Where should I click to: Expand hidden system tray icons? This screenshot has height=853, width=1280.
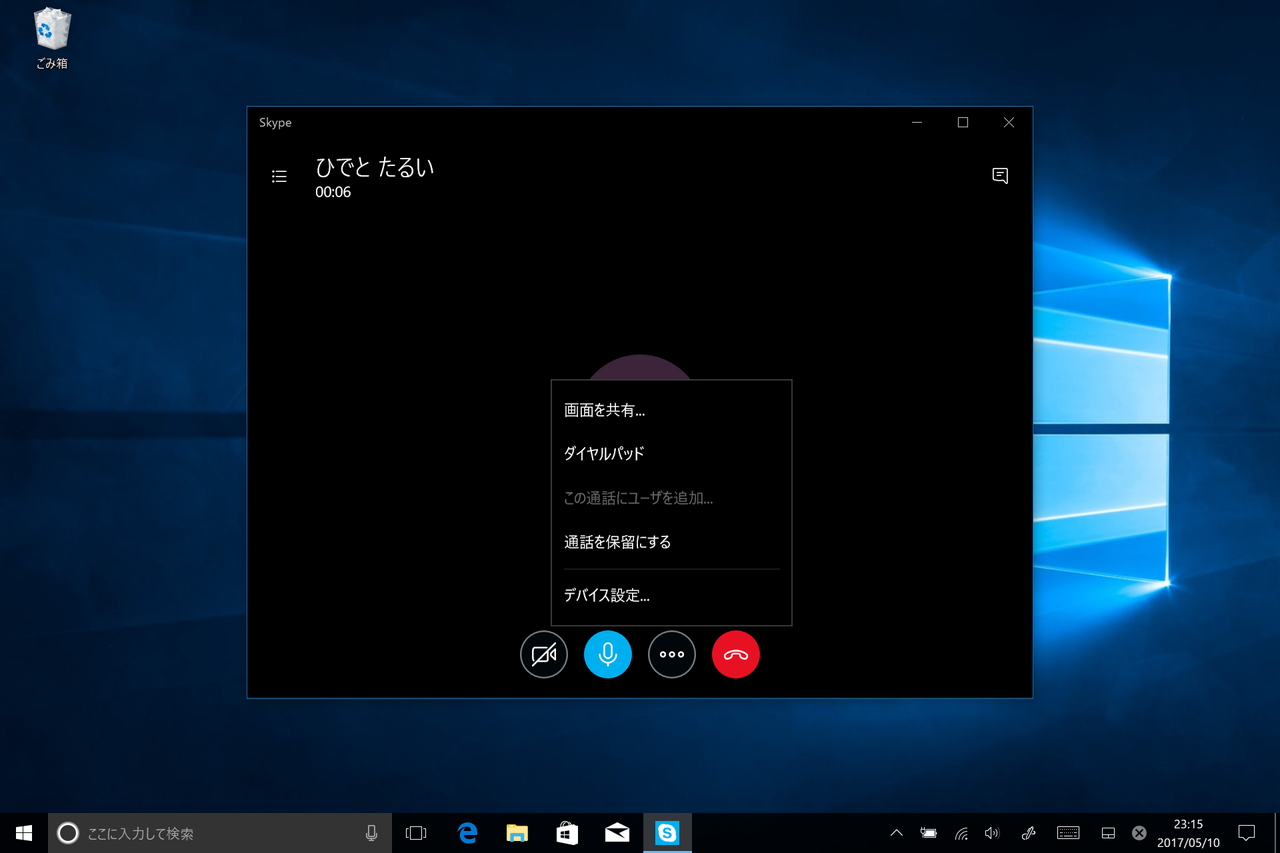(897, 832)
